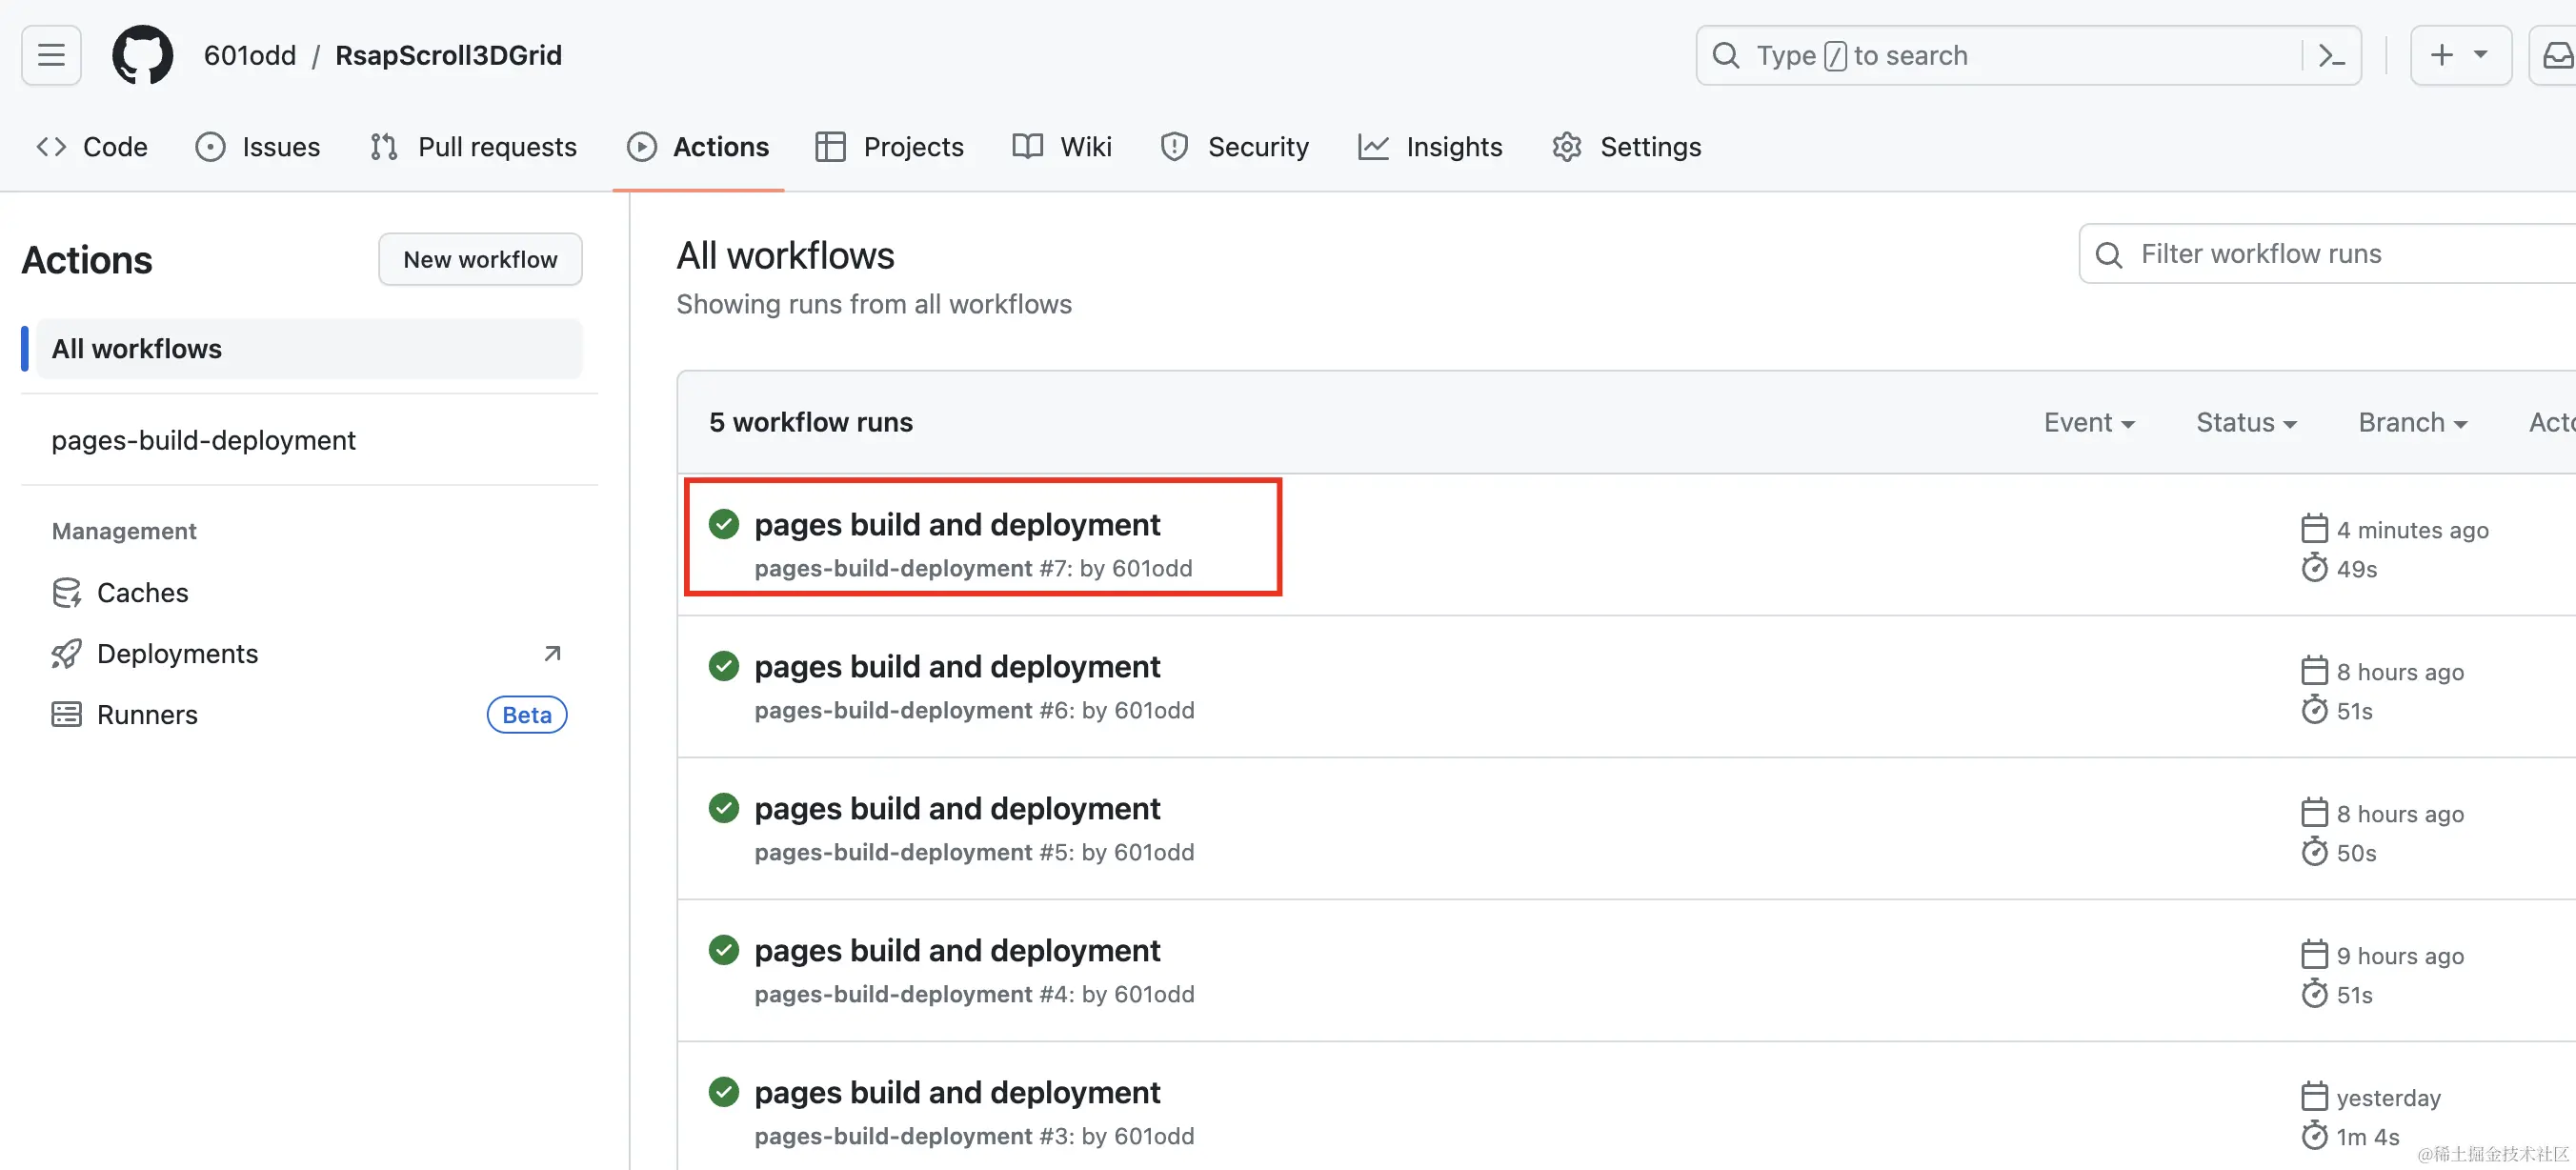Image resolution: width=2576 pixels, height=1170 pixels.
Task: Click the New workflow button
Action: (x=480, y=260)
